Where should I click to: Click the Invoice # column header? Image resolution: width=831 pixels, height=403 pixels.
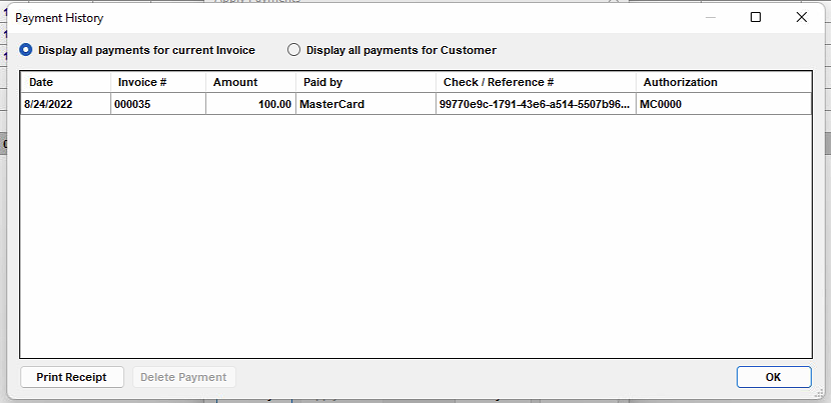(x=158, y=82)
